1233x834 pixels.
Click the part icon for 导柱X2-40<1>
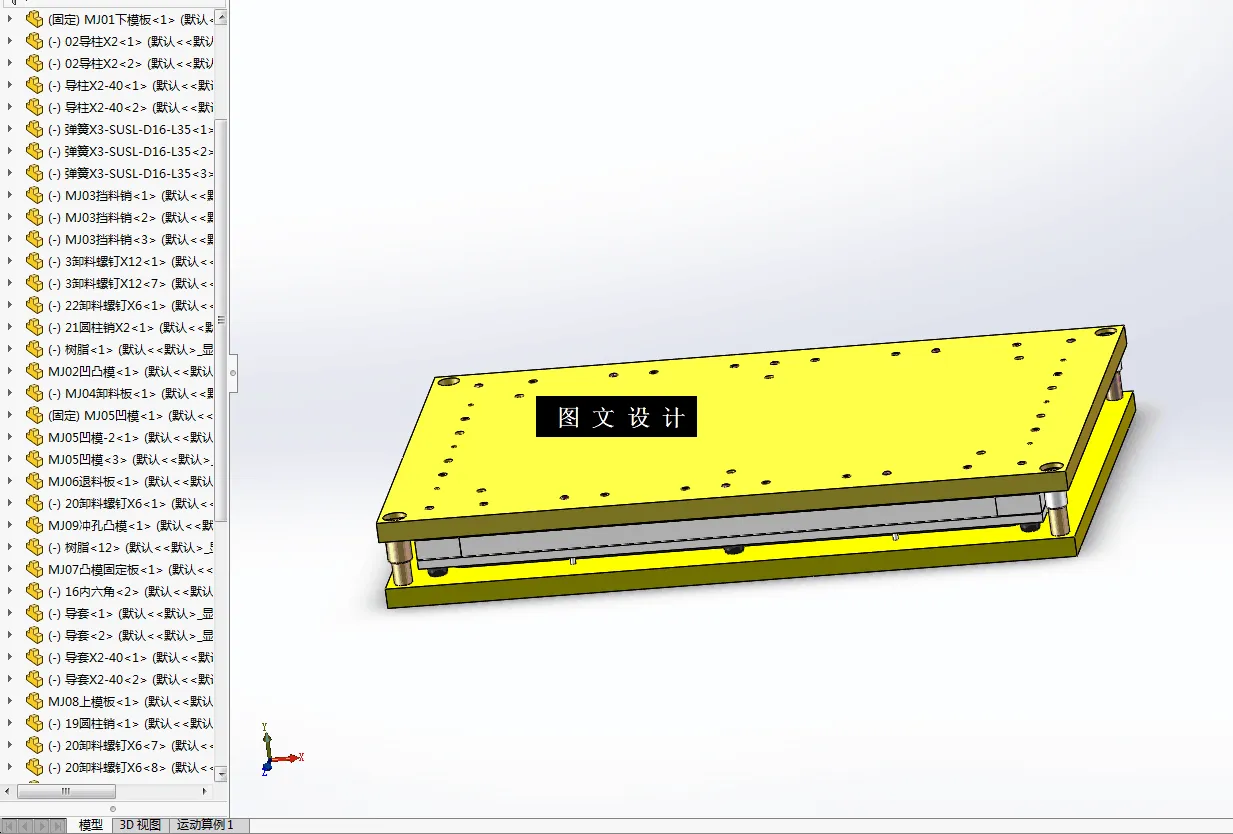[x=35, y=85]
